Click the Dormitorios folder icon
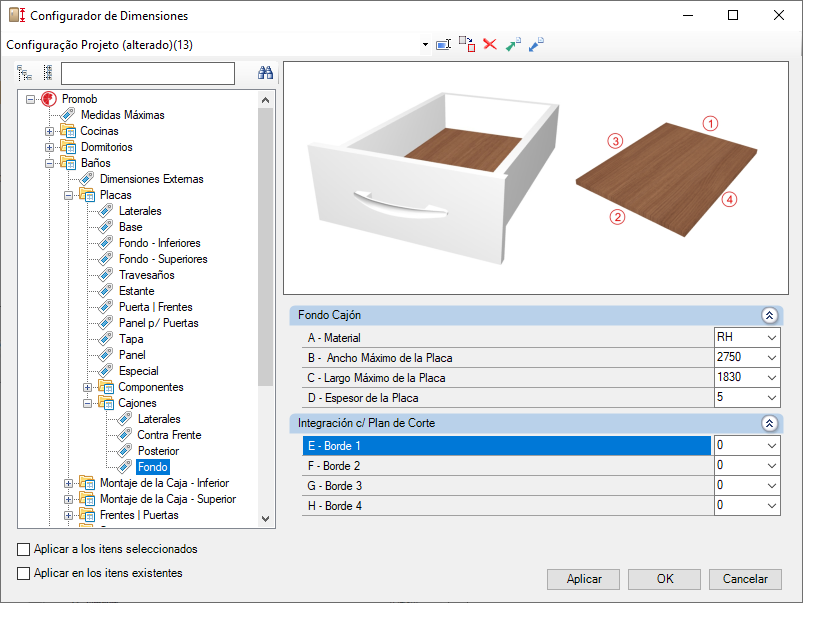Screen dimensions: 831x617 (x=68, y=147)
